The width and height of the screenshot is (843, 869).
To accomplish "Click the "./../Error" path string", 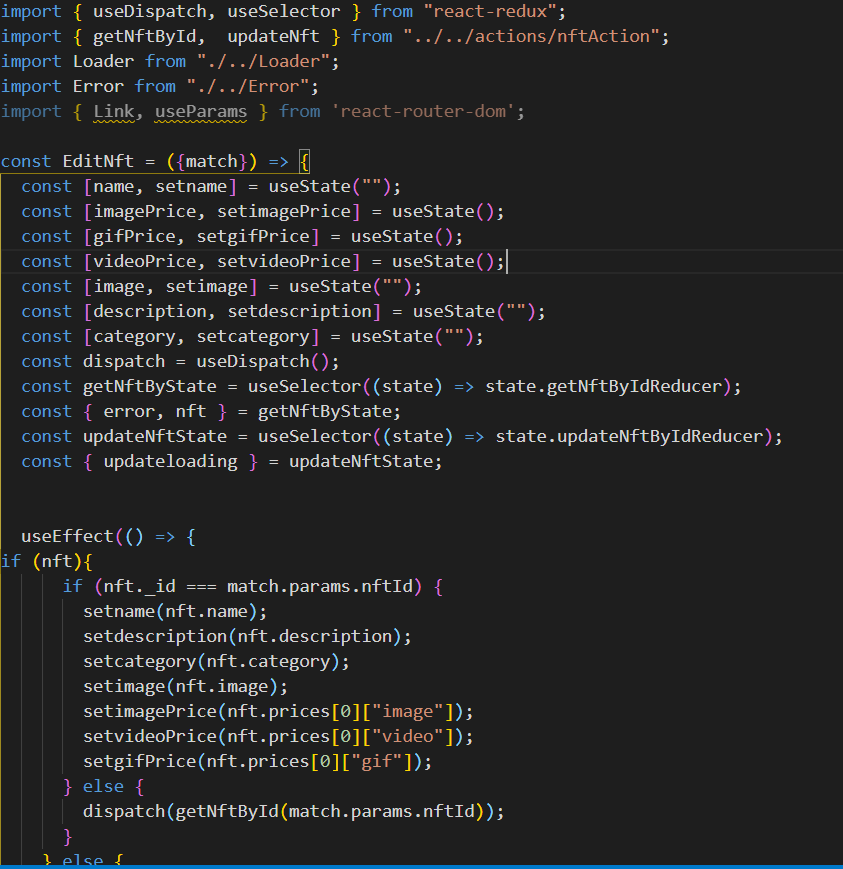I will point(248,86).
